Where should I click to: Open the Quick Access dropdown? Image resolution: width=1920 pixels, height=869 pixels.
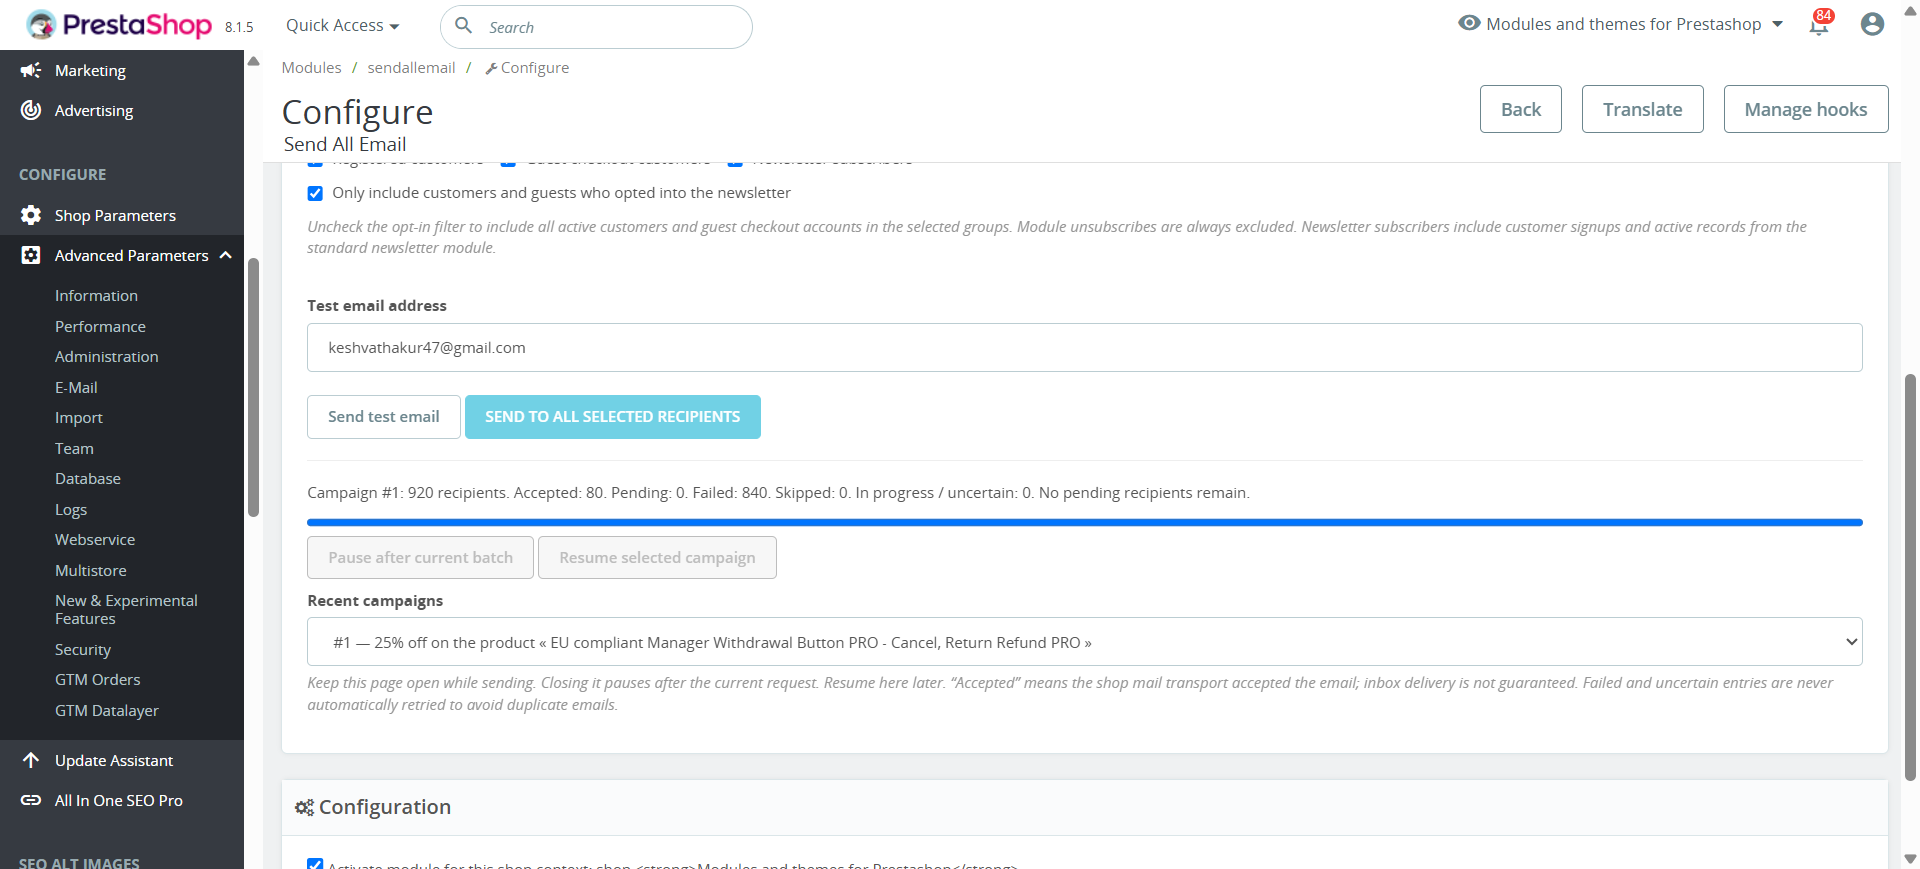pos(342,25)
